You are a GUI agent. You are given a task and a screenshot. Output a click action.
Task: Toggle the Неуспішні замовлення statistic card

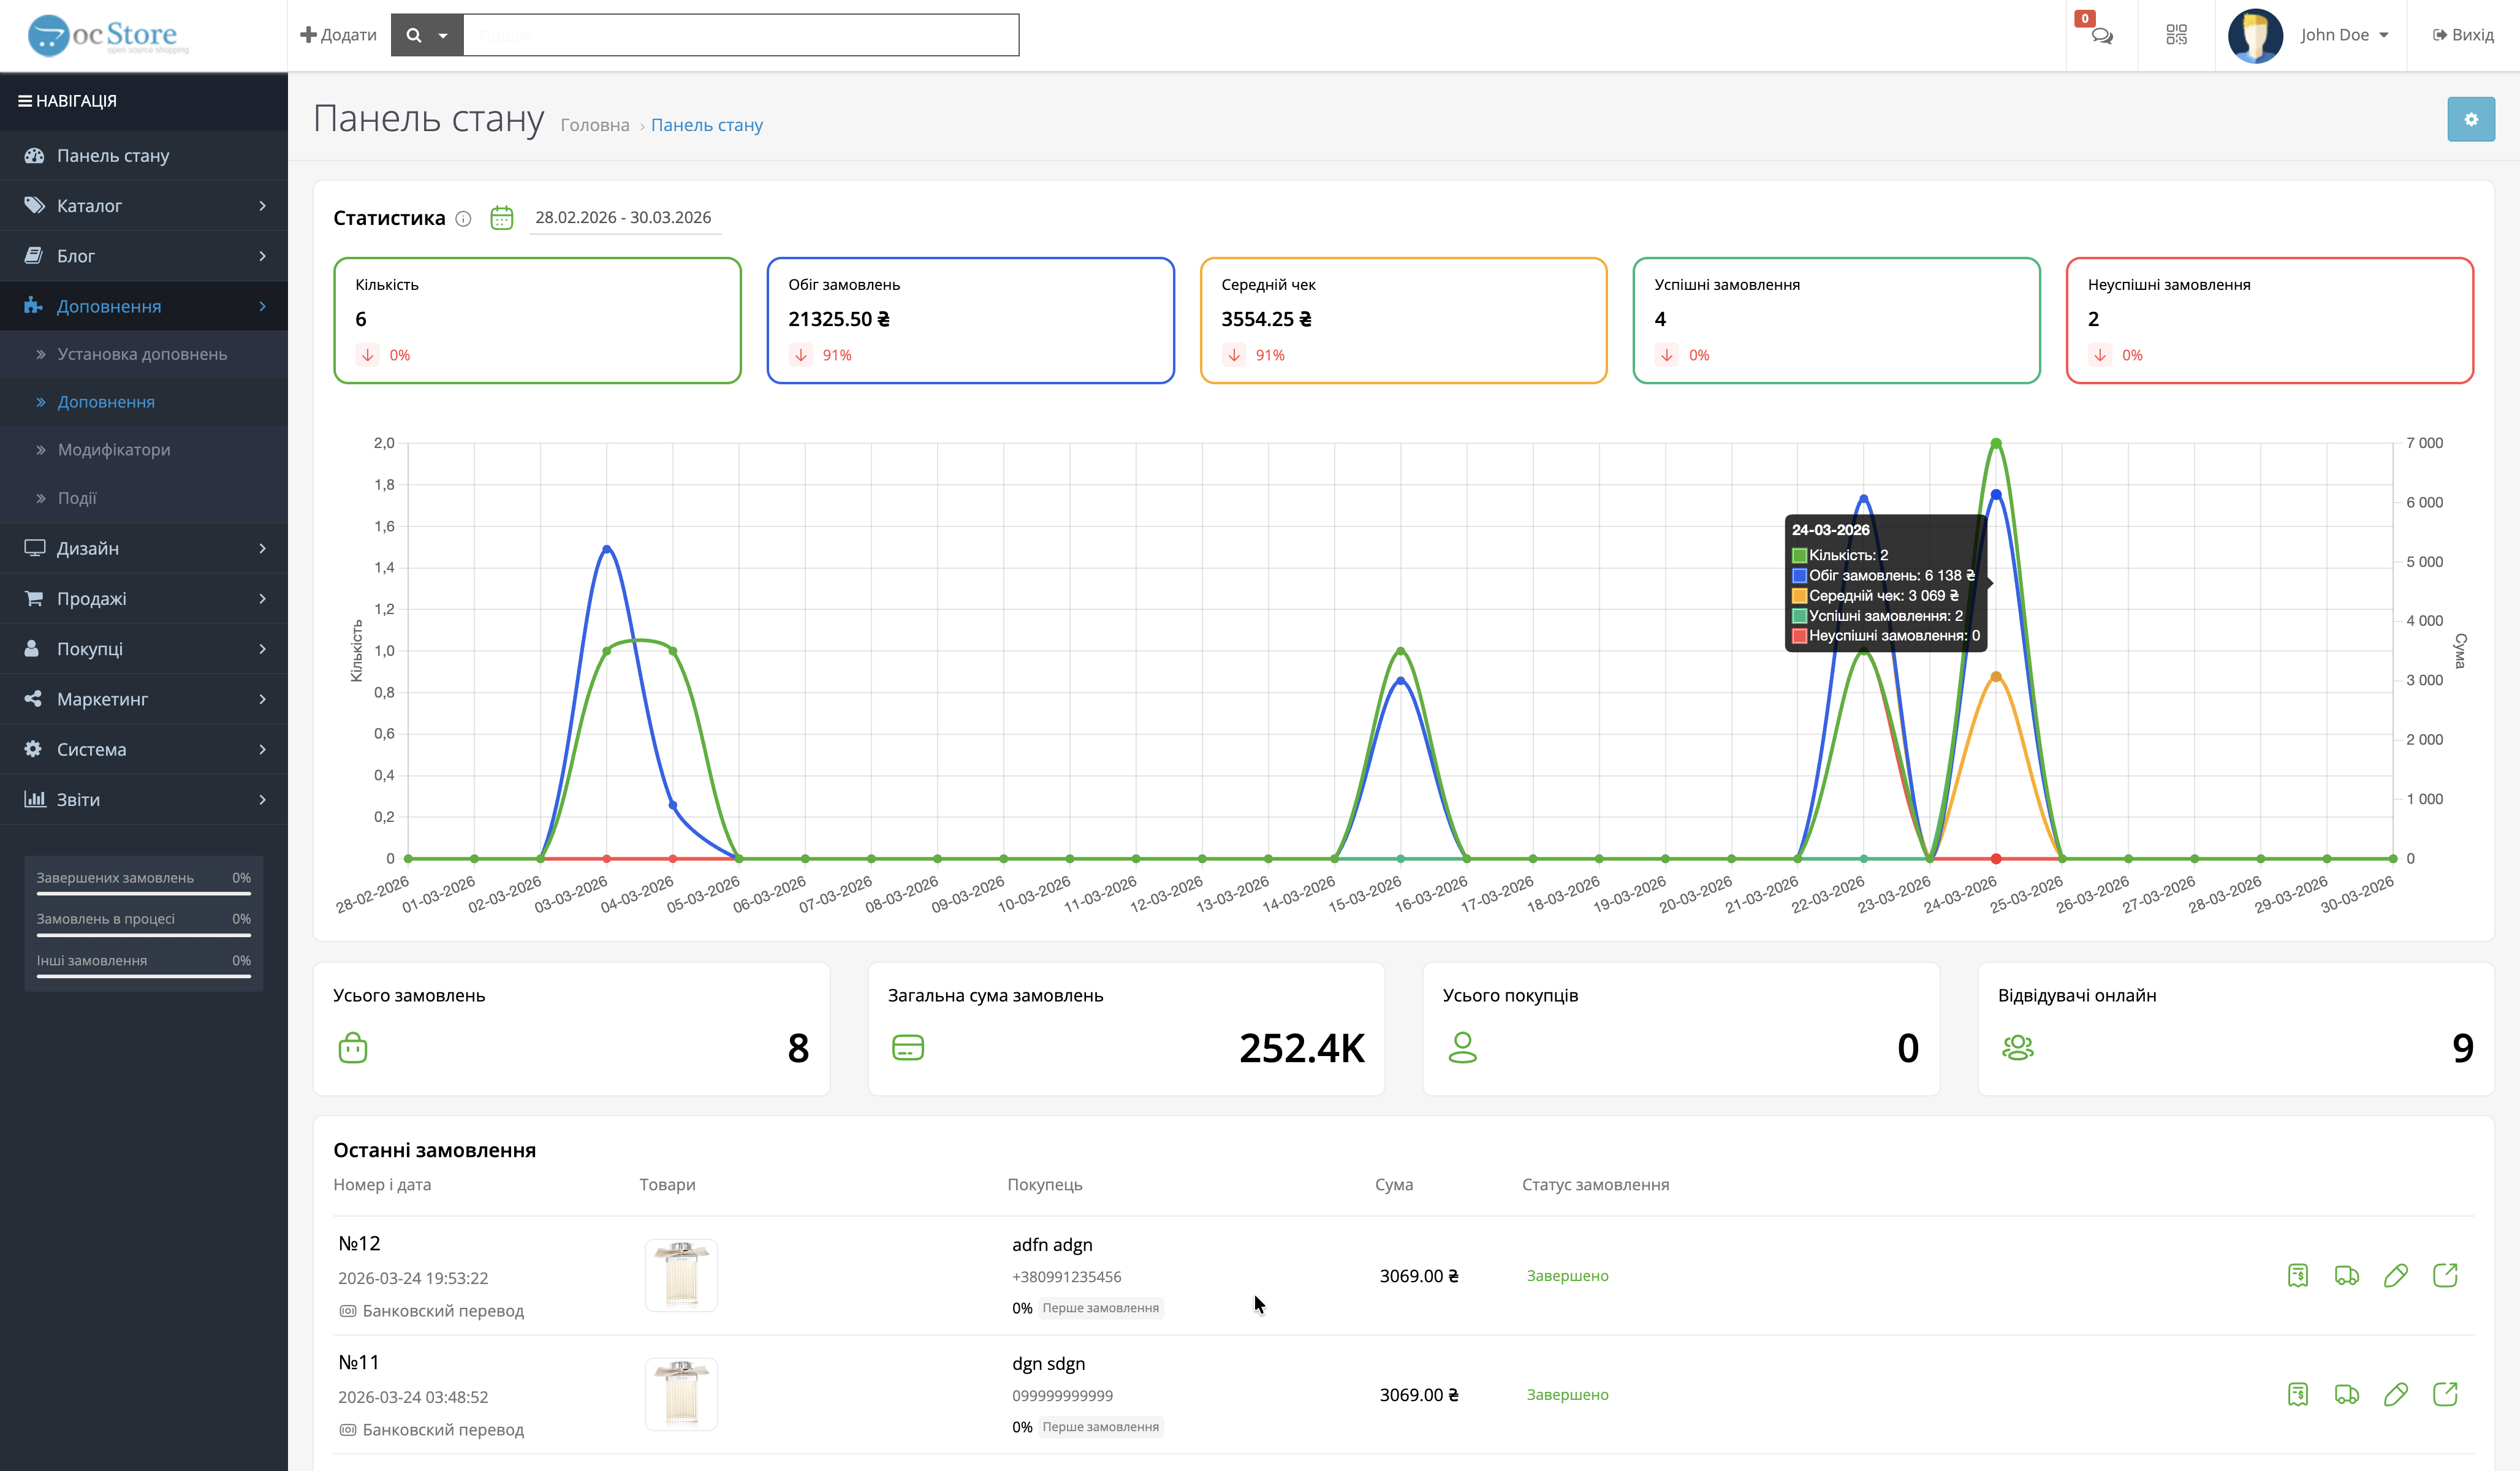2269,320
